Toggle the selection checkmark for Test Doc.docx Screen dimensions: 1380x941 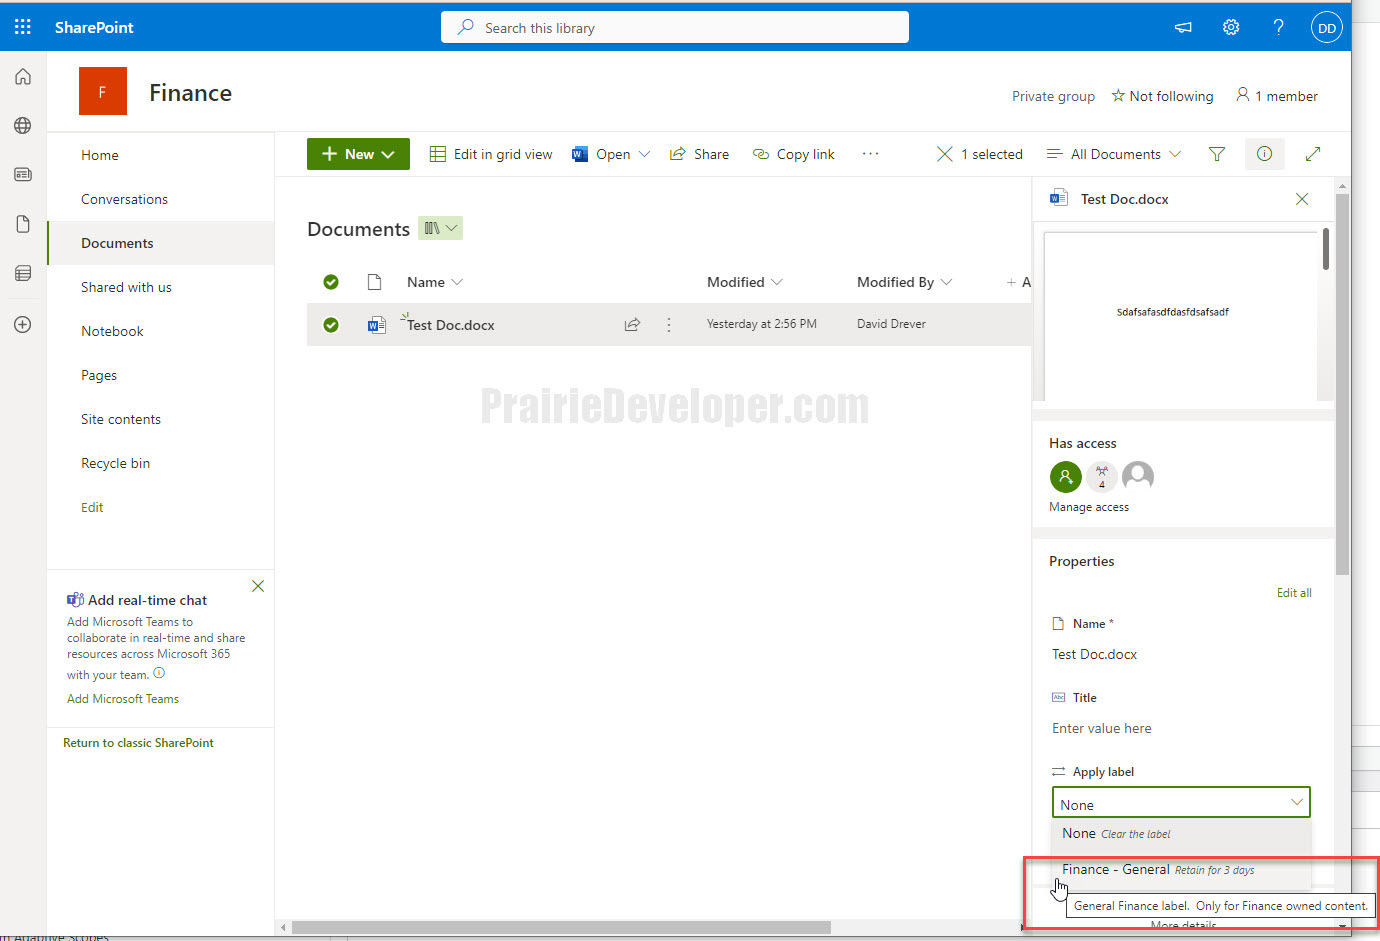[x=331, y=325]
